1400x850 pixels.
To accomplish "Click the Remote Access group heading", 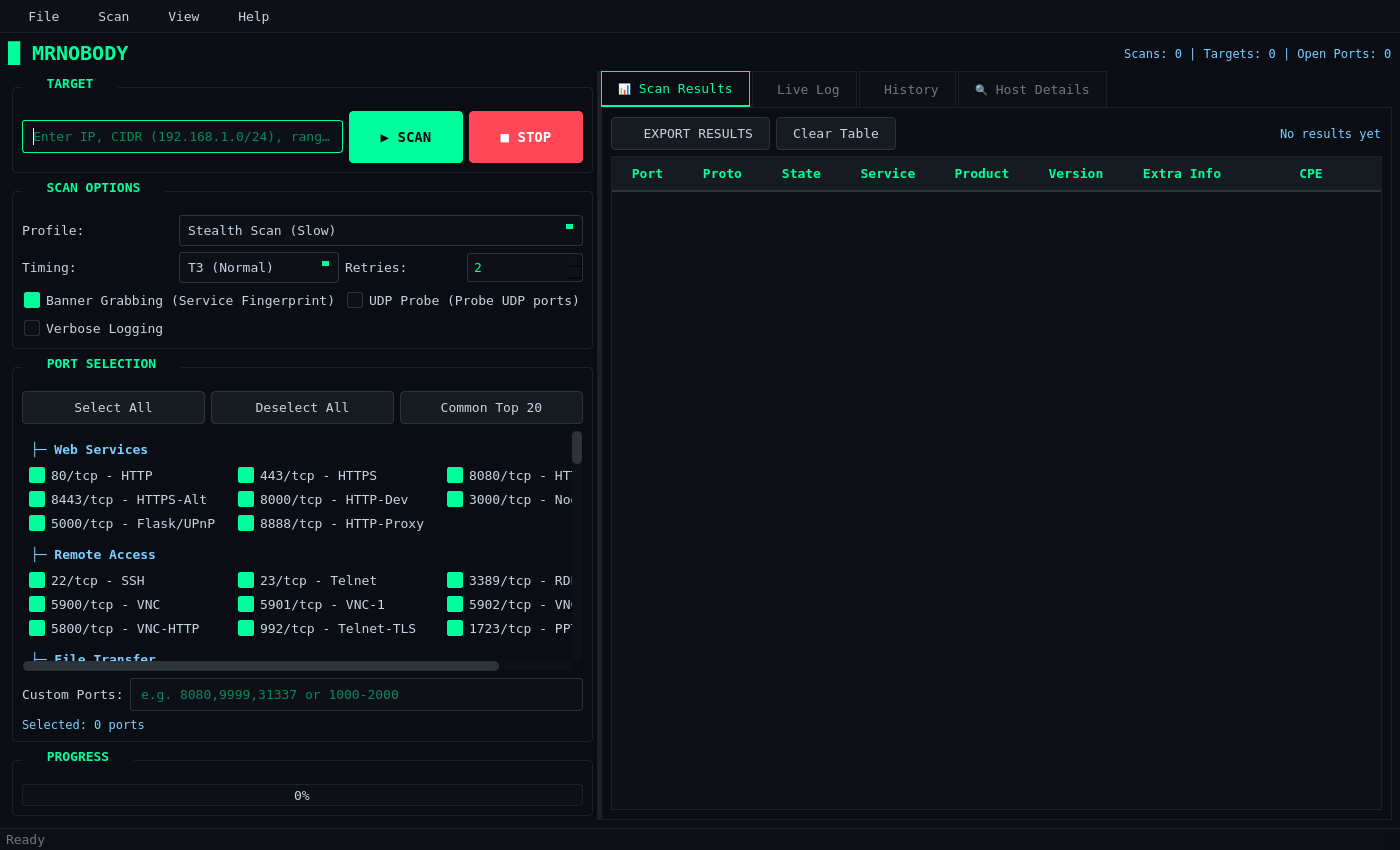I will [94, 554].
